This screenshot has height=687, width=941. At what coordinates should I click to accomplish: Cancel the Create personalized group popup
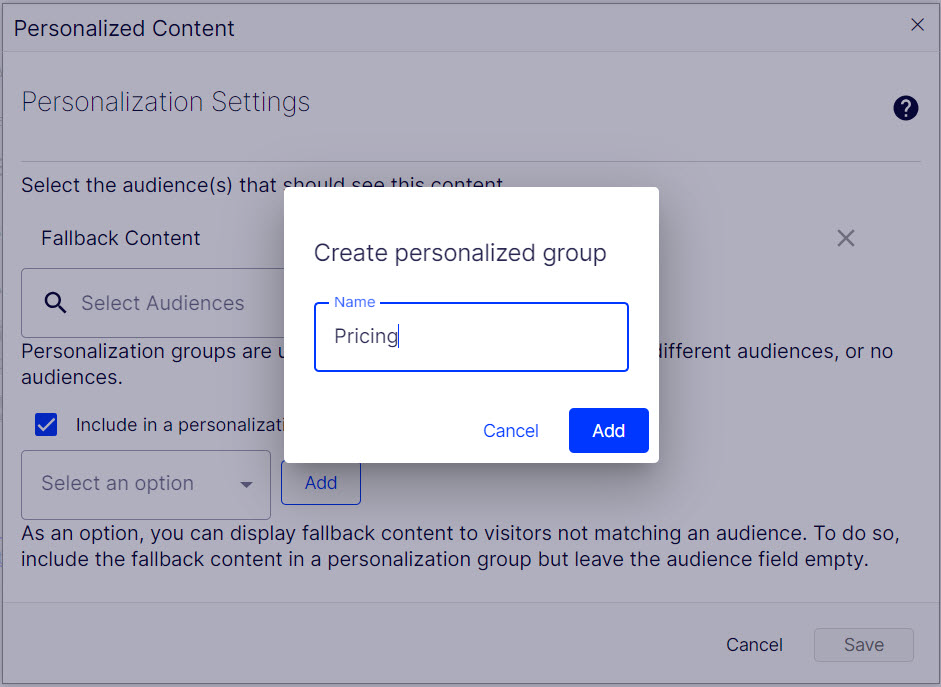[x=511, y=430]
